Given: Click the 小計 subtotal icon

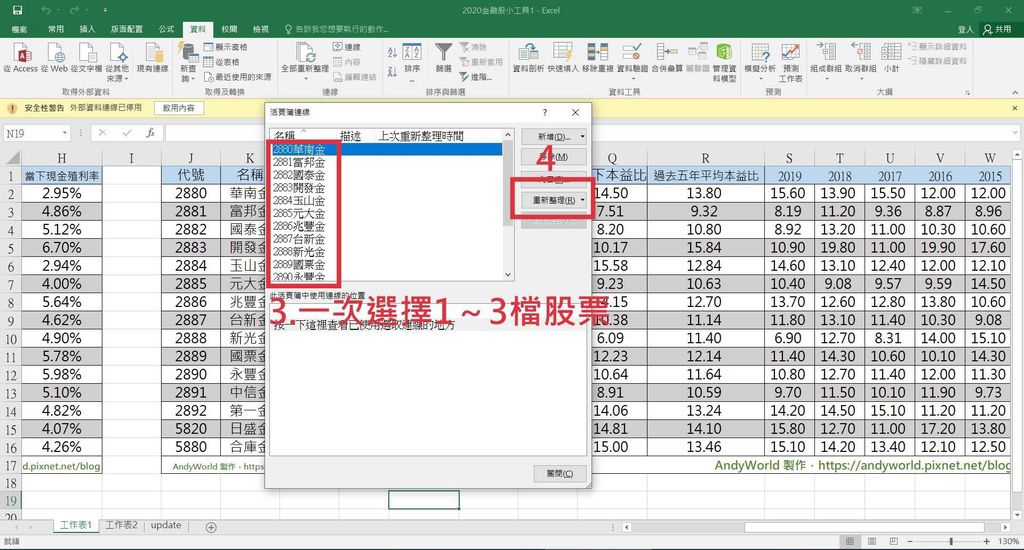Looking at the screenshot, I should tap(891, 52).
